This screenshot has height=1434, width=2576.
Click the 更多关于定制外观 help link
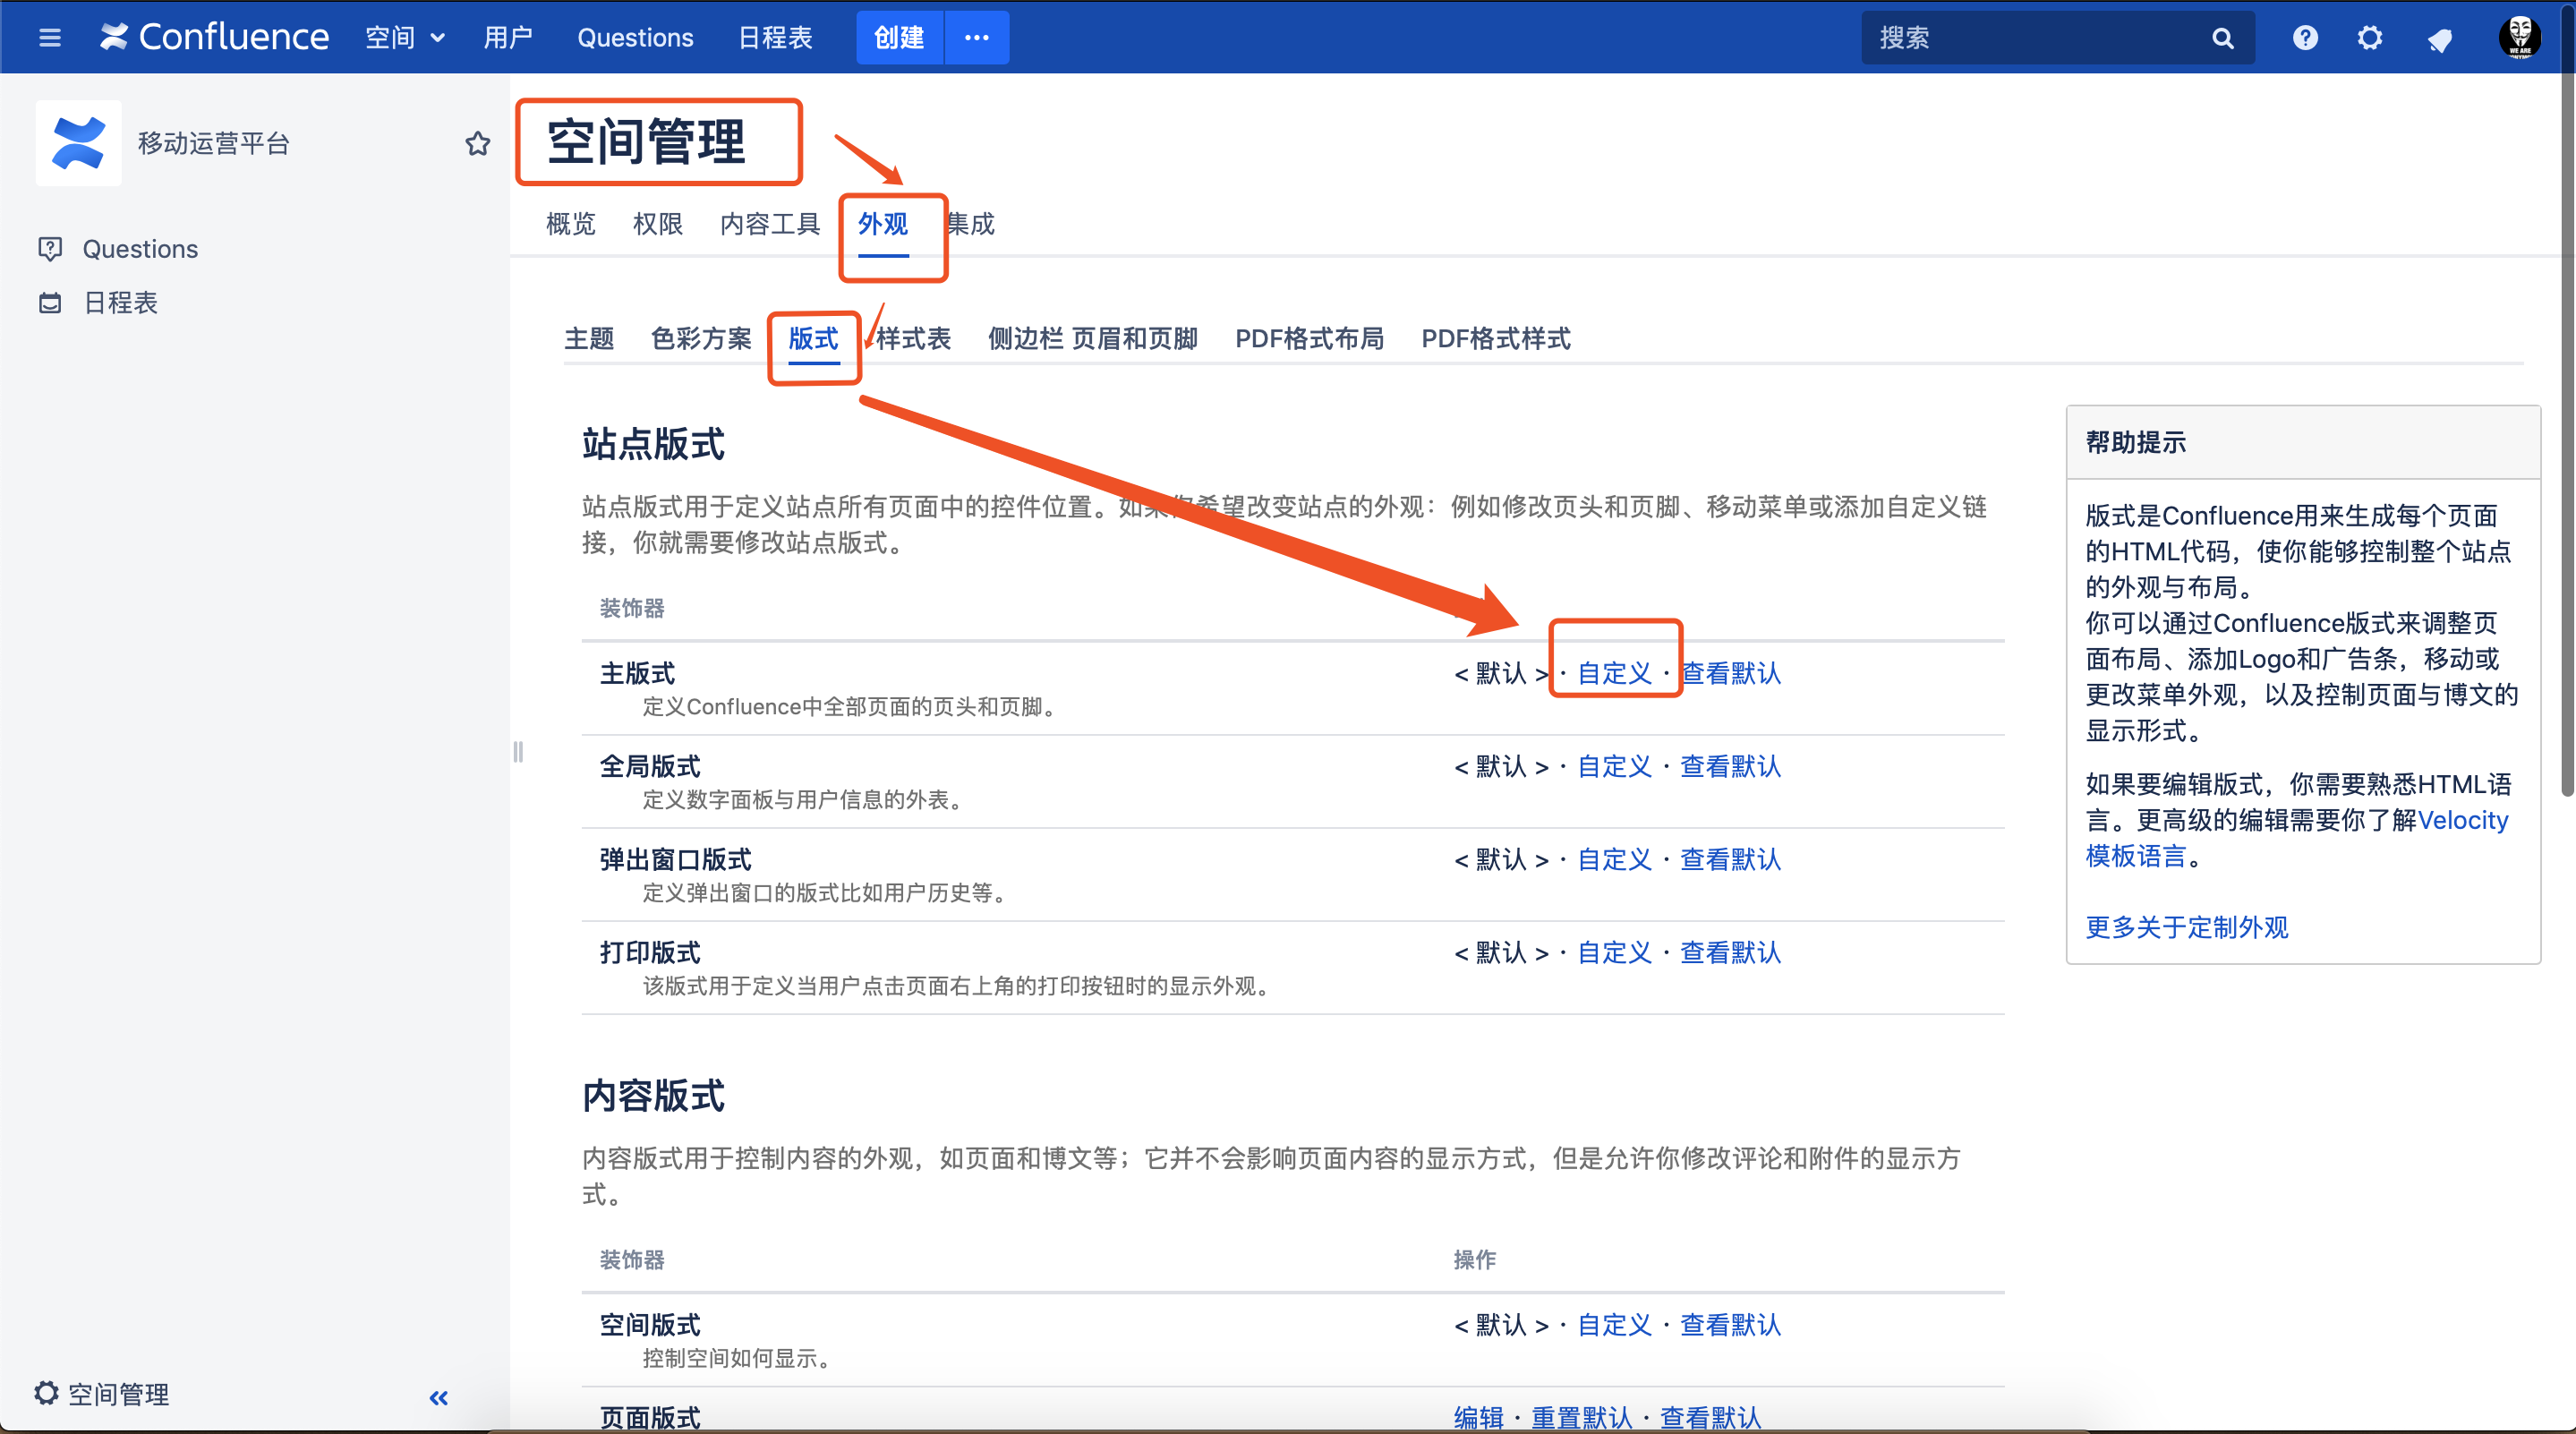pos(2187,928)
